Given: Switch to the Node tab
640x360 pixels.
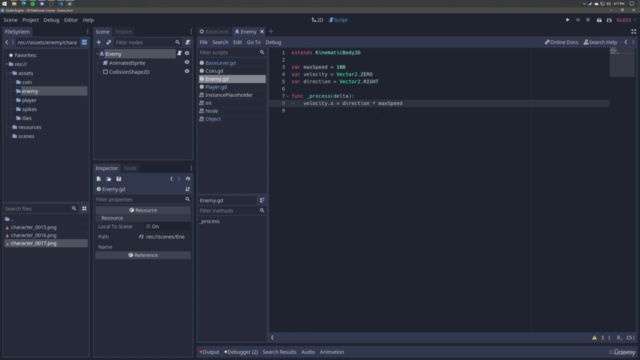Looking at the screenshot, I should [x=130, y=168].
